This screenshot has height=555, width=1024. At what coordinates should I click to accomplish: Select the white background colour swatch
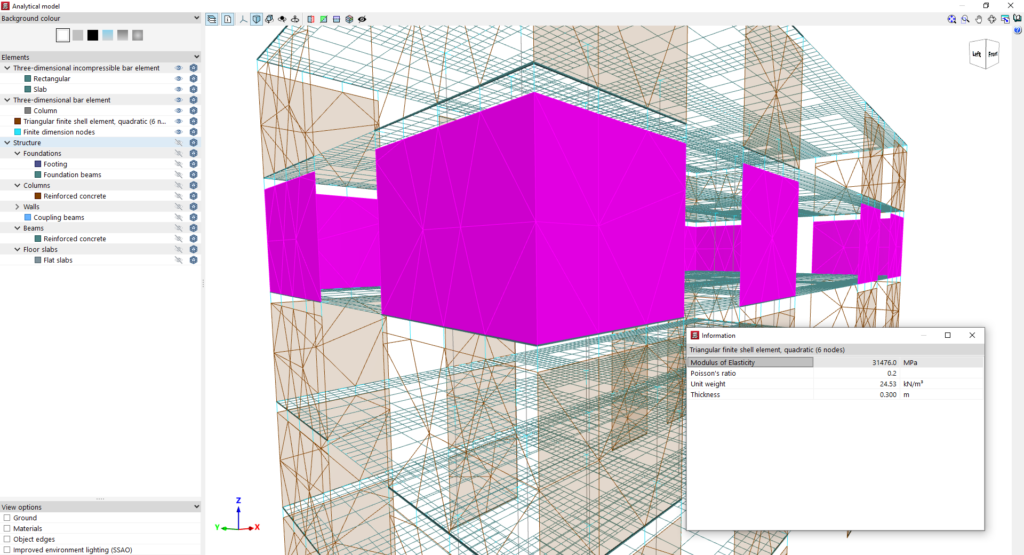coord(63,35)
